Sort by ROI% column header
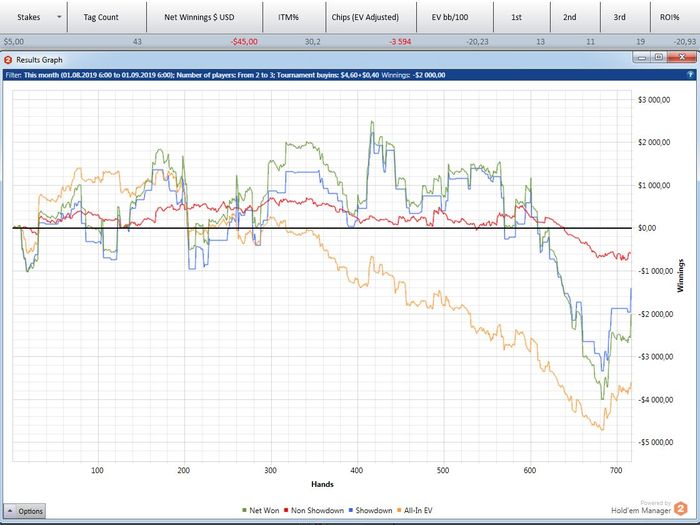 coord(669,17)
